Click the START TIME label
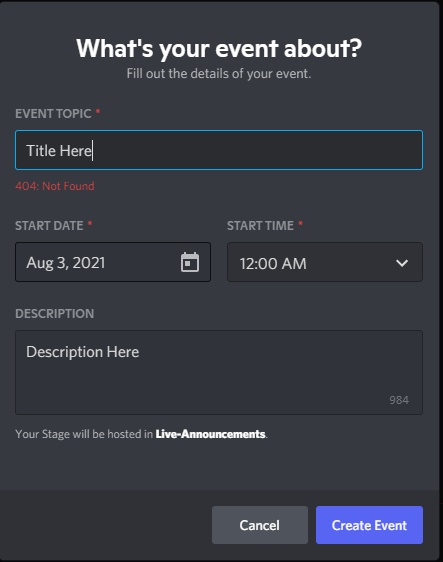Viewport: 443px width, 562px height. (x=260, y=225)
